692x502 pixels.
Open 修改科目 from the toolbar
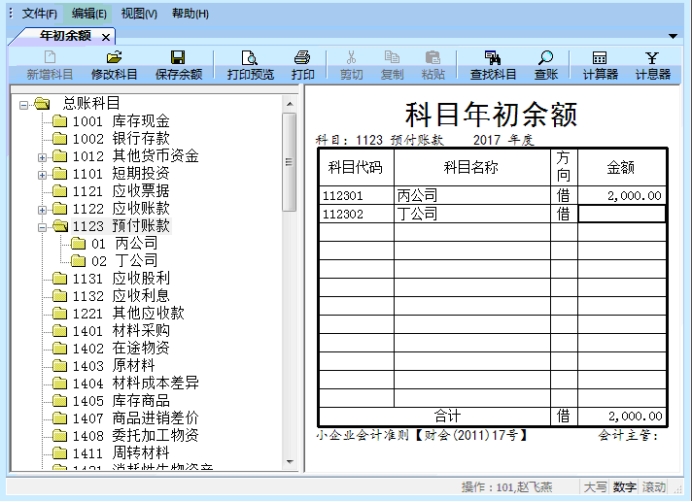[114, 57]
